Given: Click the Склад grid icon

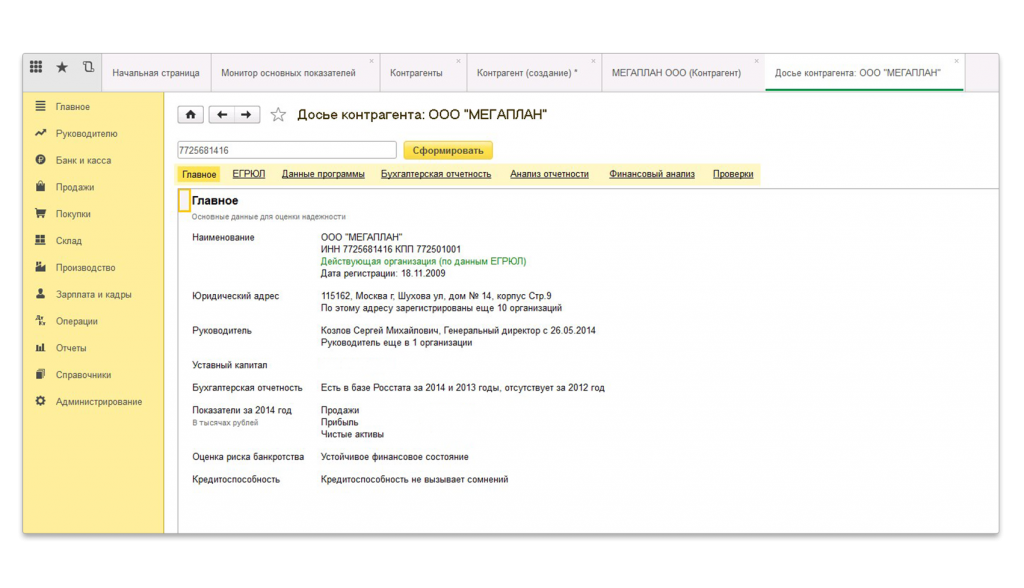Looking at the screenshot, I should point(40,240).
